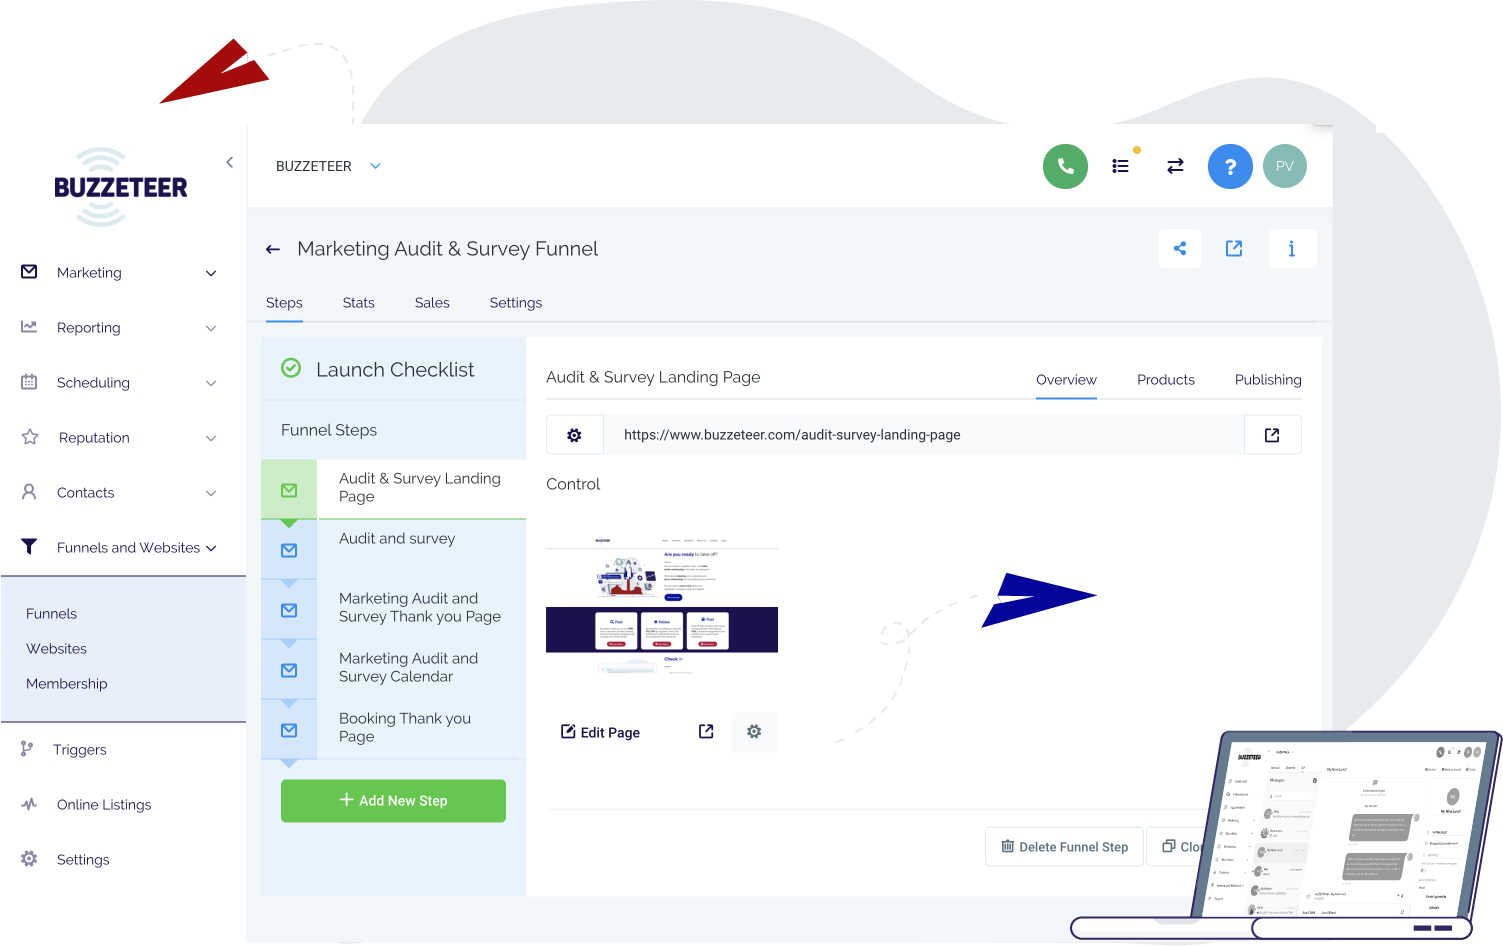Expand the BUZZETEER account dropdown

(375, 166)
